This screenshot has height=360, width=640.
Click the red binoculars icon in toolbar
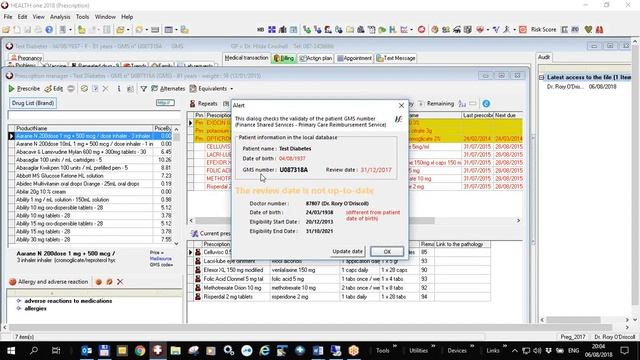(x=599, y=30)
